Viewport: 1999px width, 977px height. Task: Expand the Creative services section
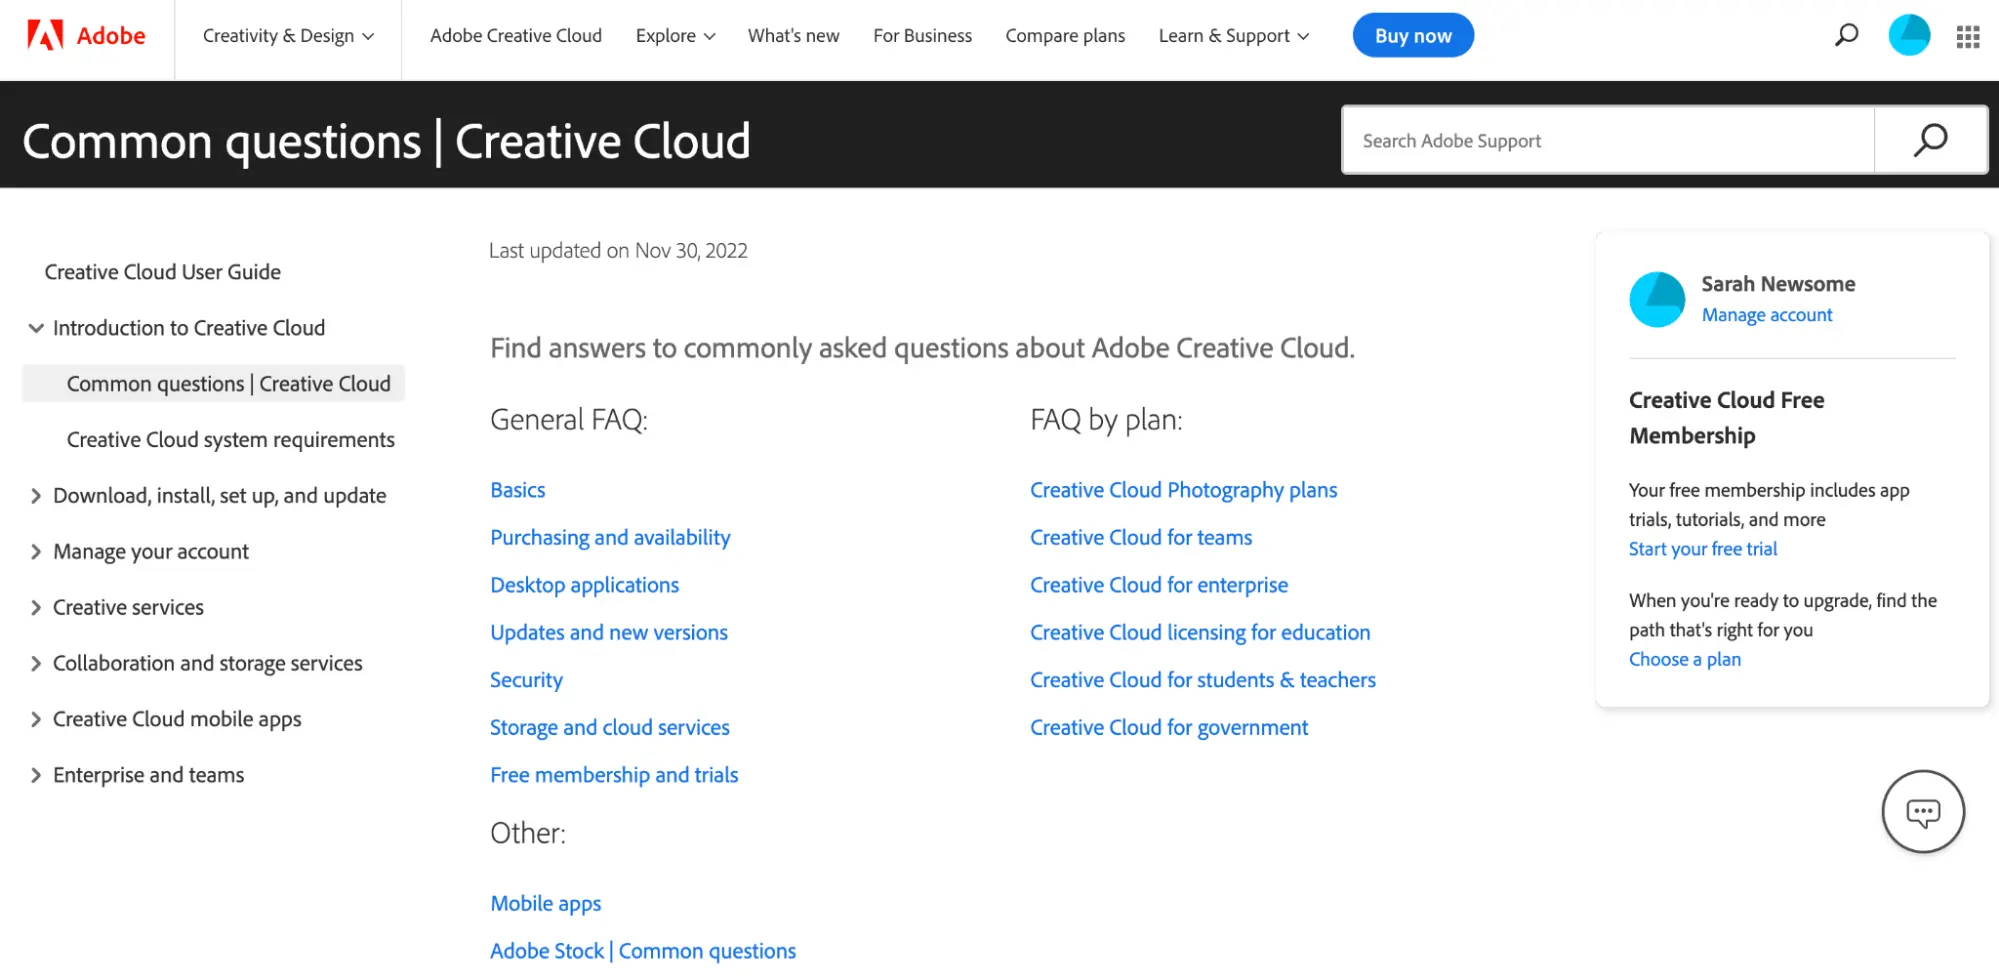pyautogui.click(x=36, y=608)
